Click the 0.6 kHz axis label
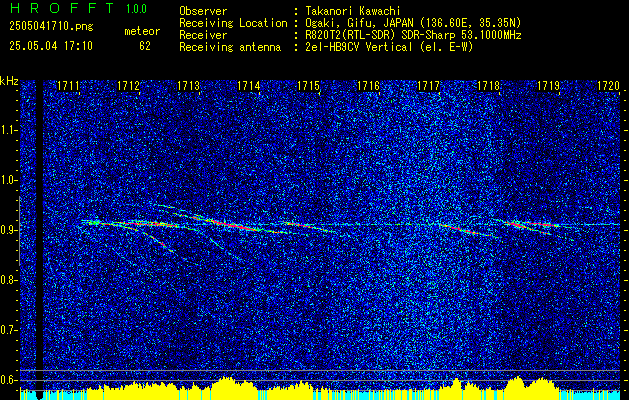629x400 pixels. [8, 380]
